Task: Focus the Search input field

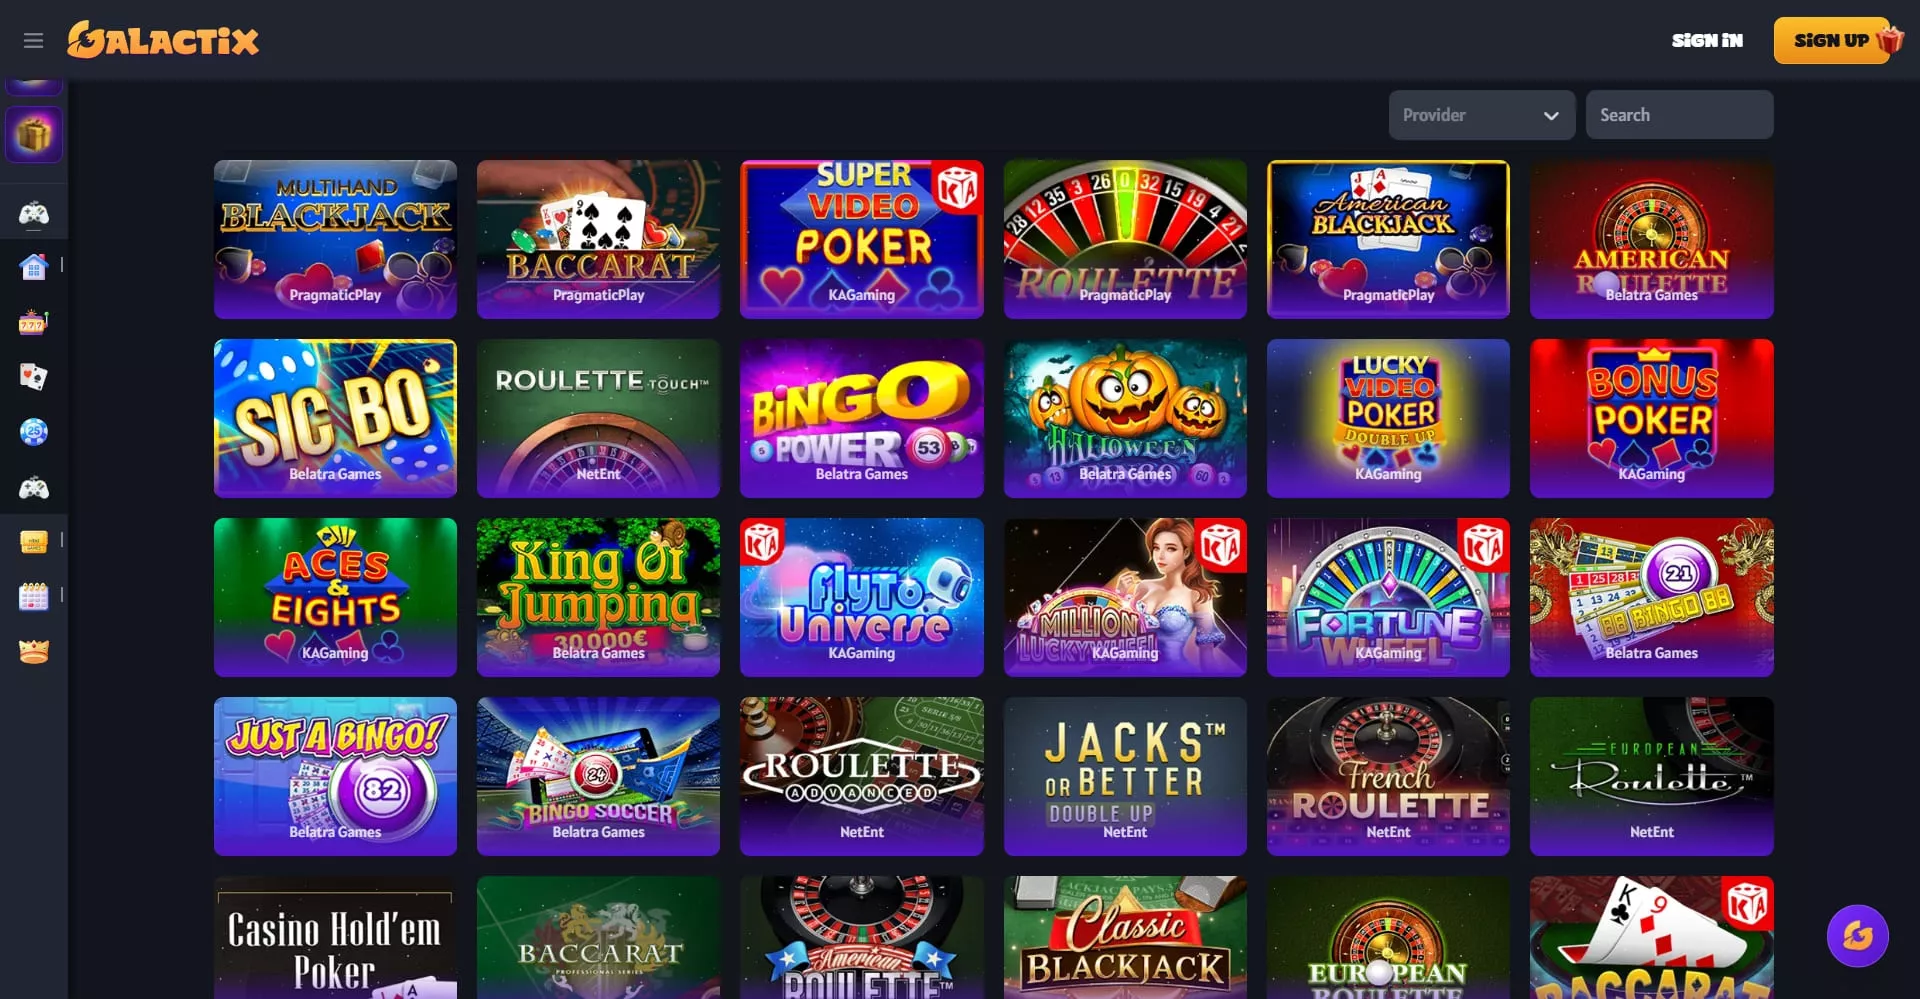Action: (x=1679, y=115)
